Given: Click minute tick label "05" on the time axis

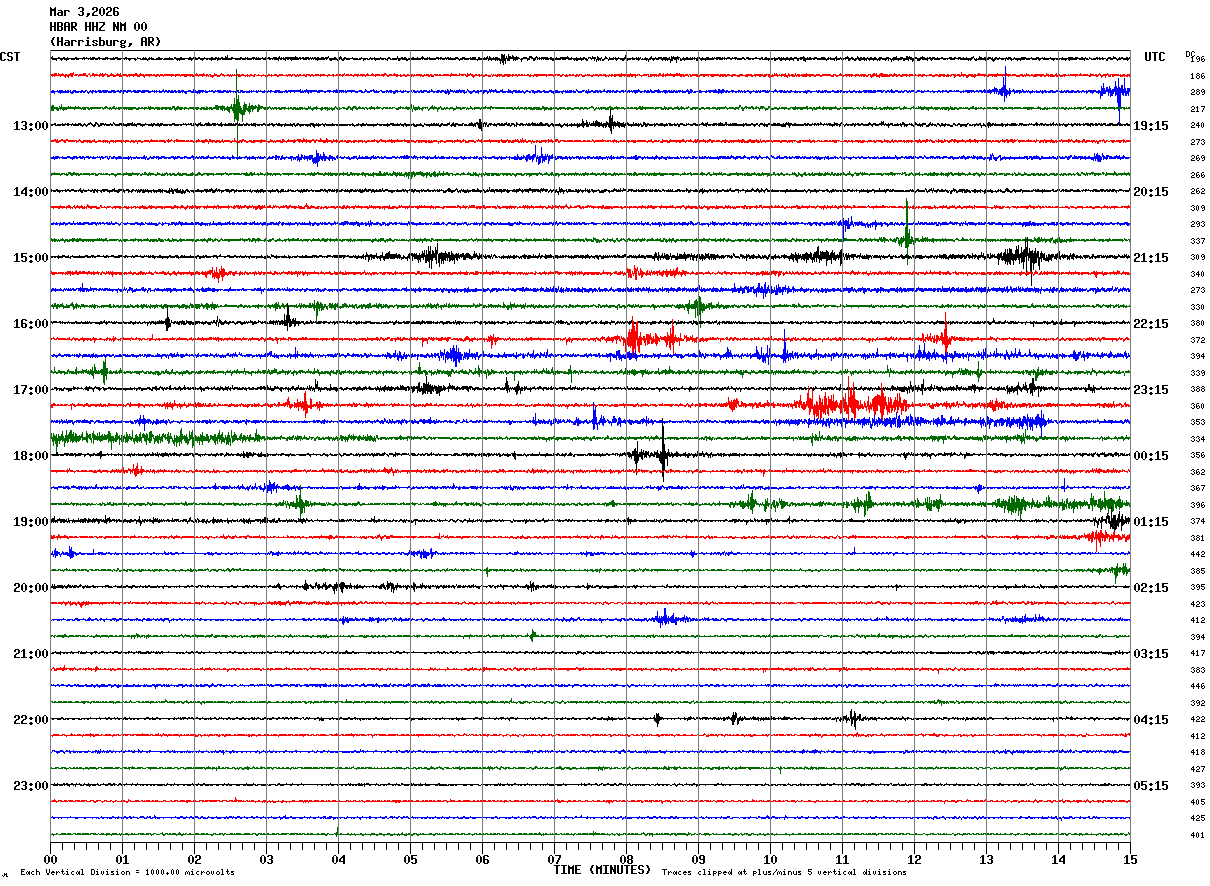Looking at the screenshot, I should [x=410, y=859].
